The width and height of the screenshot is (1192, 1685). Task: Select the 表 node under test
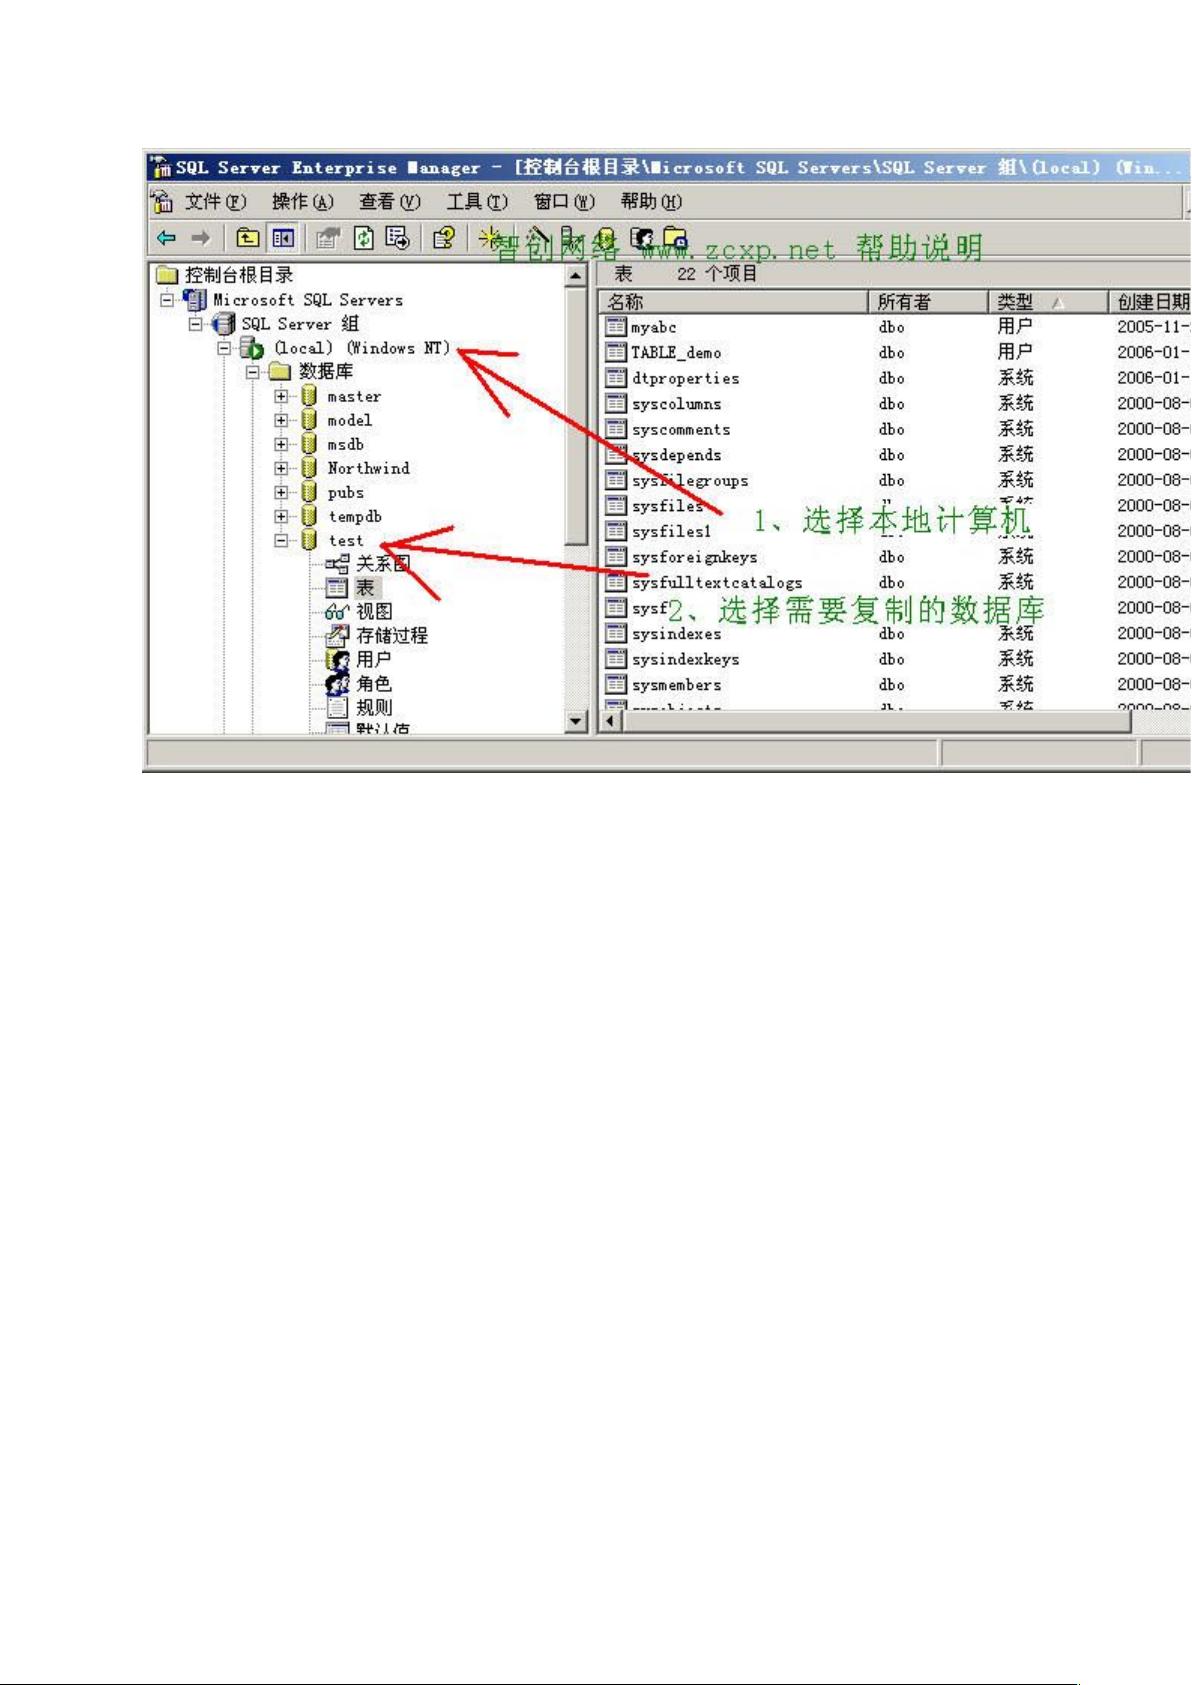click(x=365, y=588)
